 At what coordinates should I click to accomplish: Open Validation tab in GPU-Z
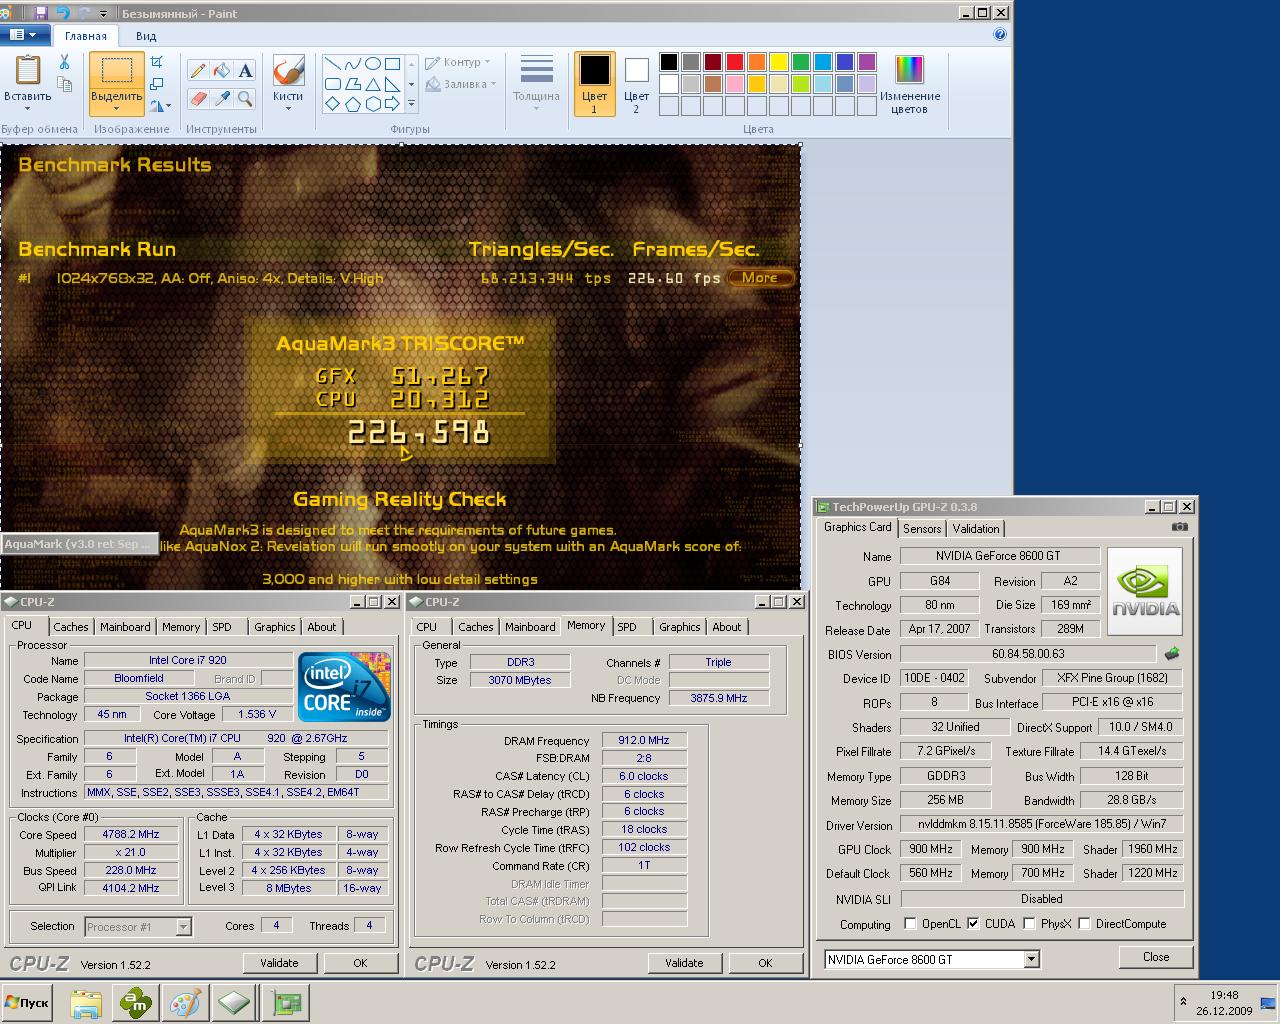pyautogui.click(x=975, y=529)
